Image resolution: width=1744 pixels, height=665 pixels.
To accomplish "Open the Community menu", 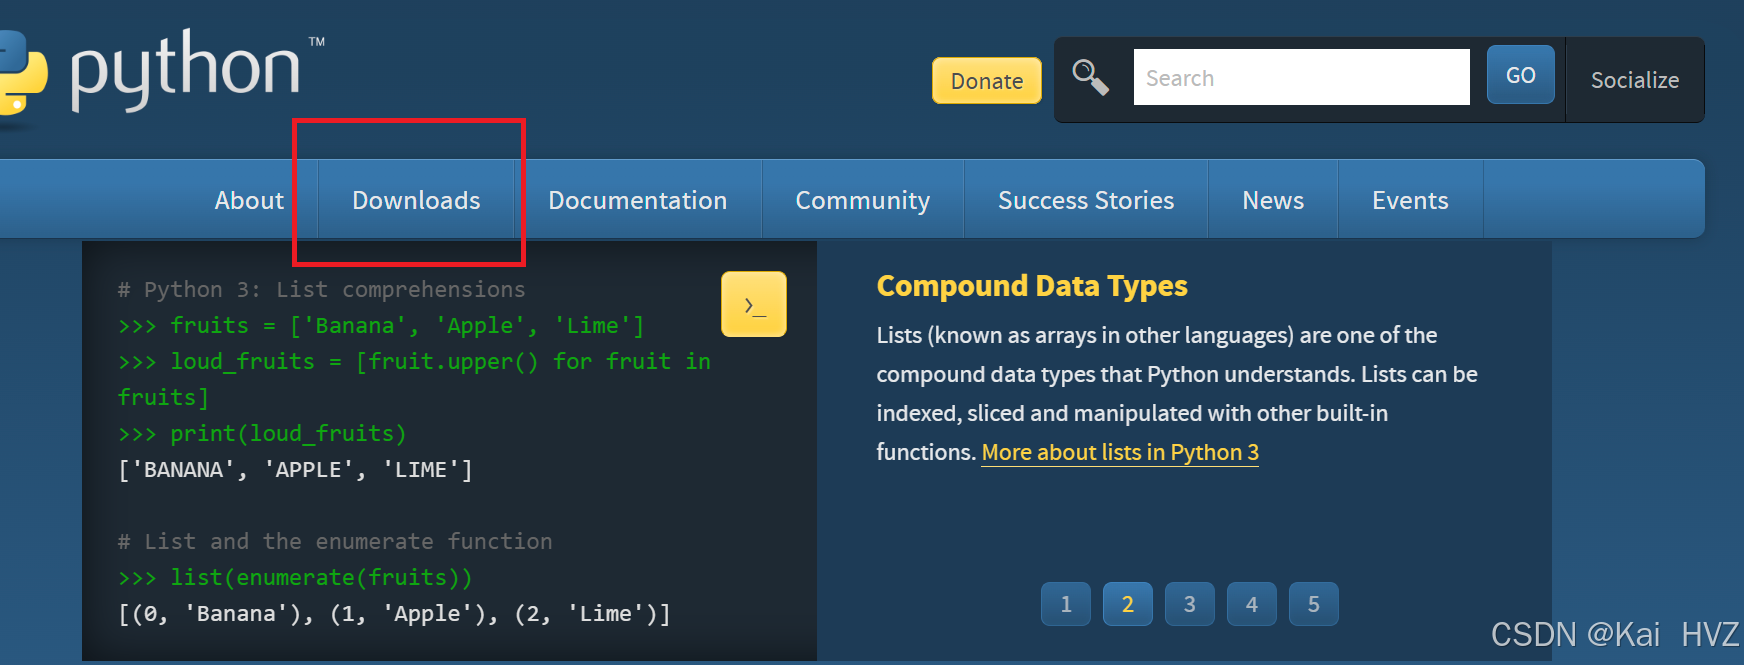I will 863,200.
